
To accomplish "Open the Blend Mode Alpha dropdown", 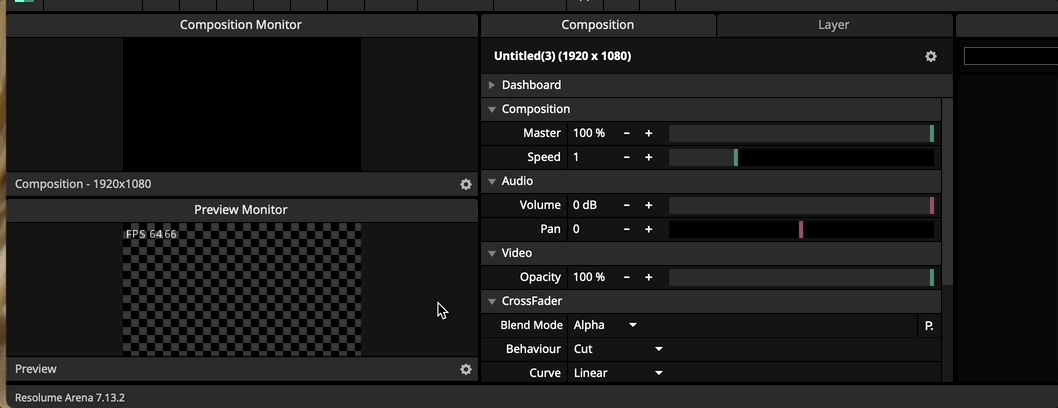I will point(605,325).
